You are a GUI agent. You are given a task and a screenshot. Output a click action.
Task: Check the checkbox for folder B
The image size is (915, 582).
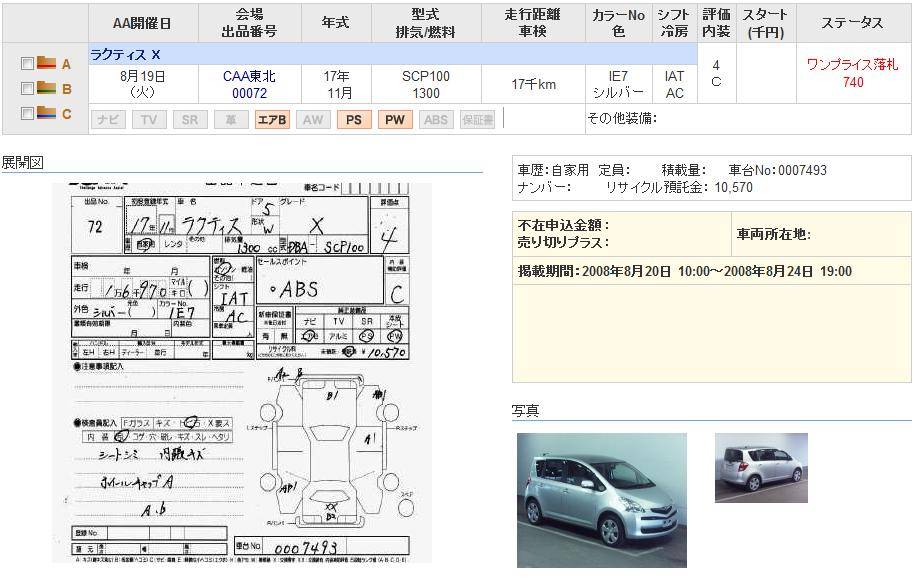(27, 88)
